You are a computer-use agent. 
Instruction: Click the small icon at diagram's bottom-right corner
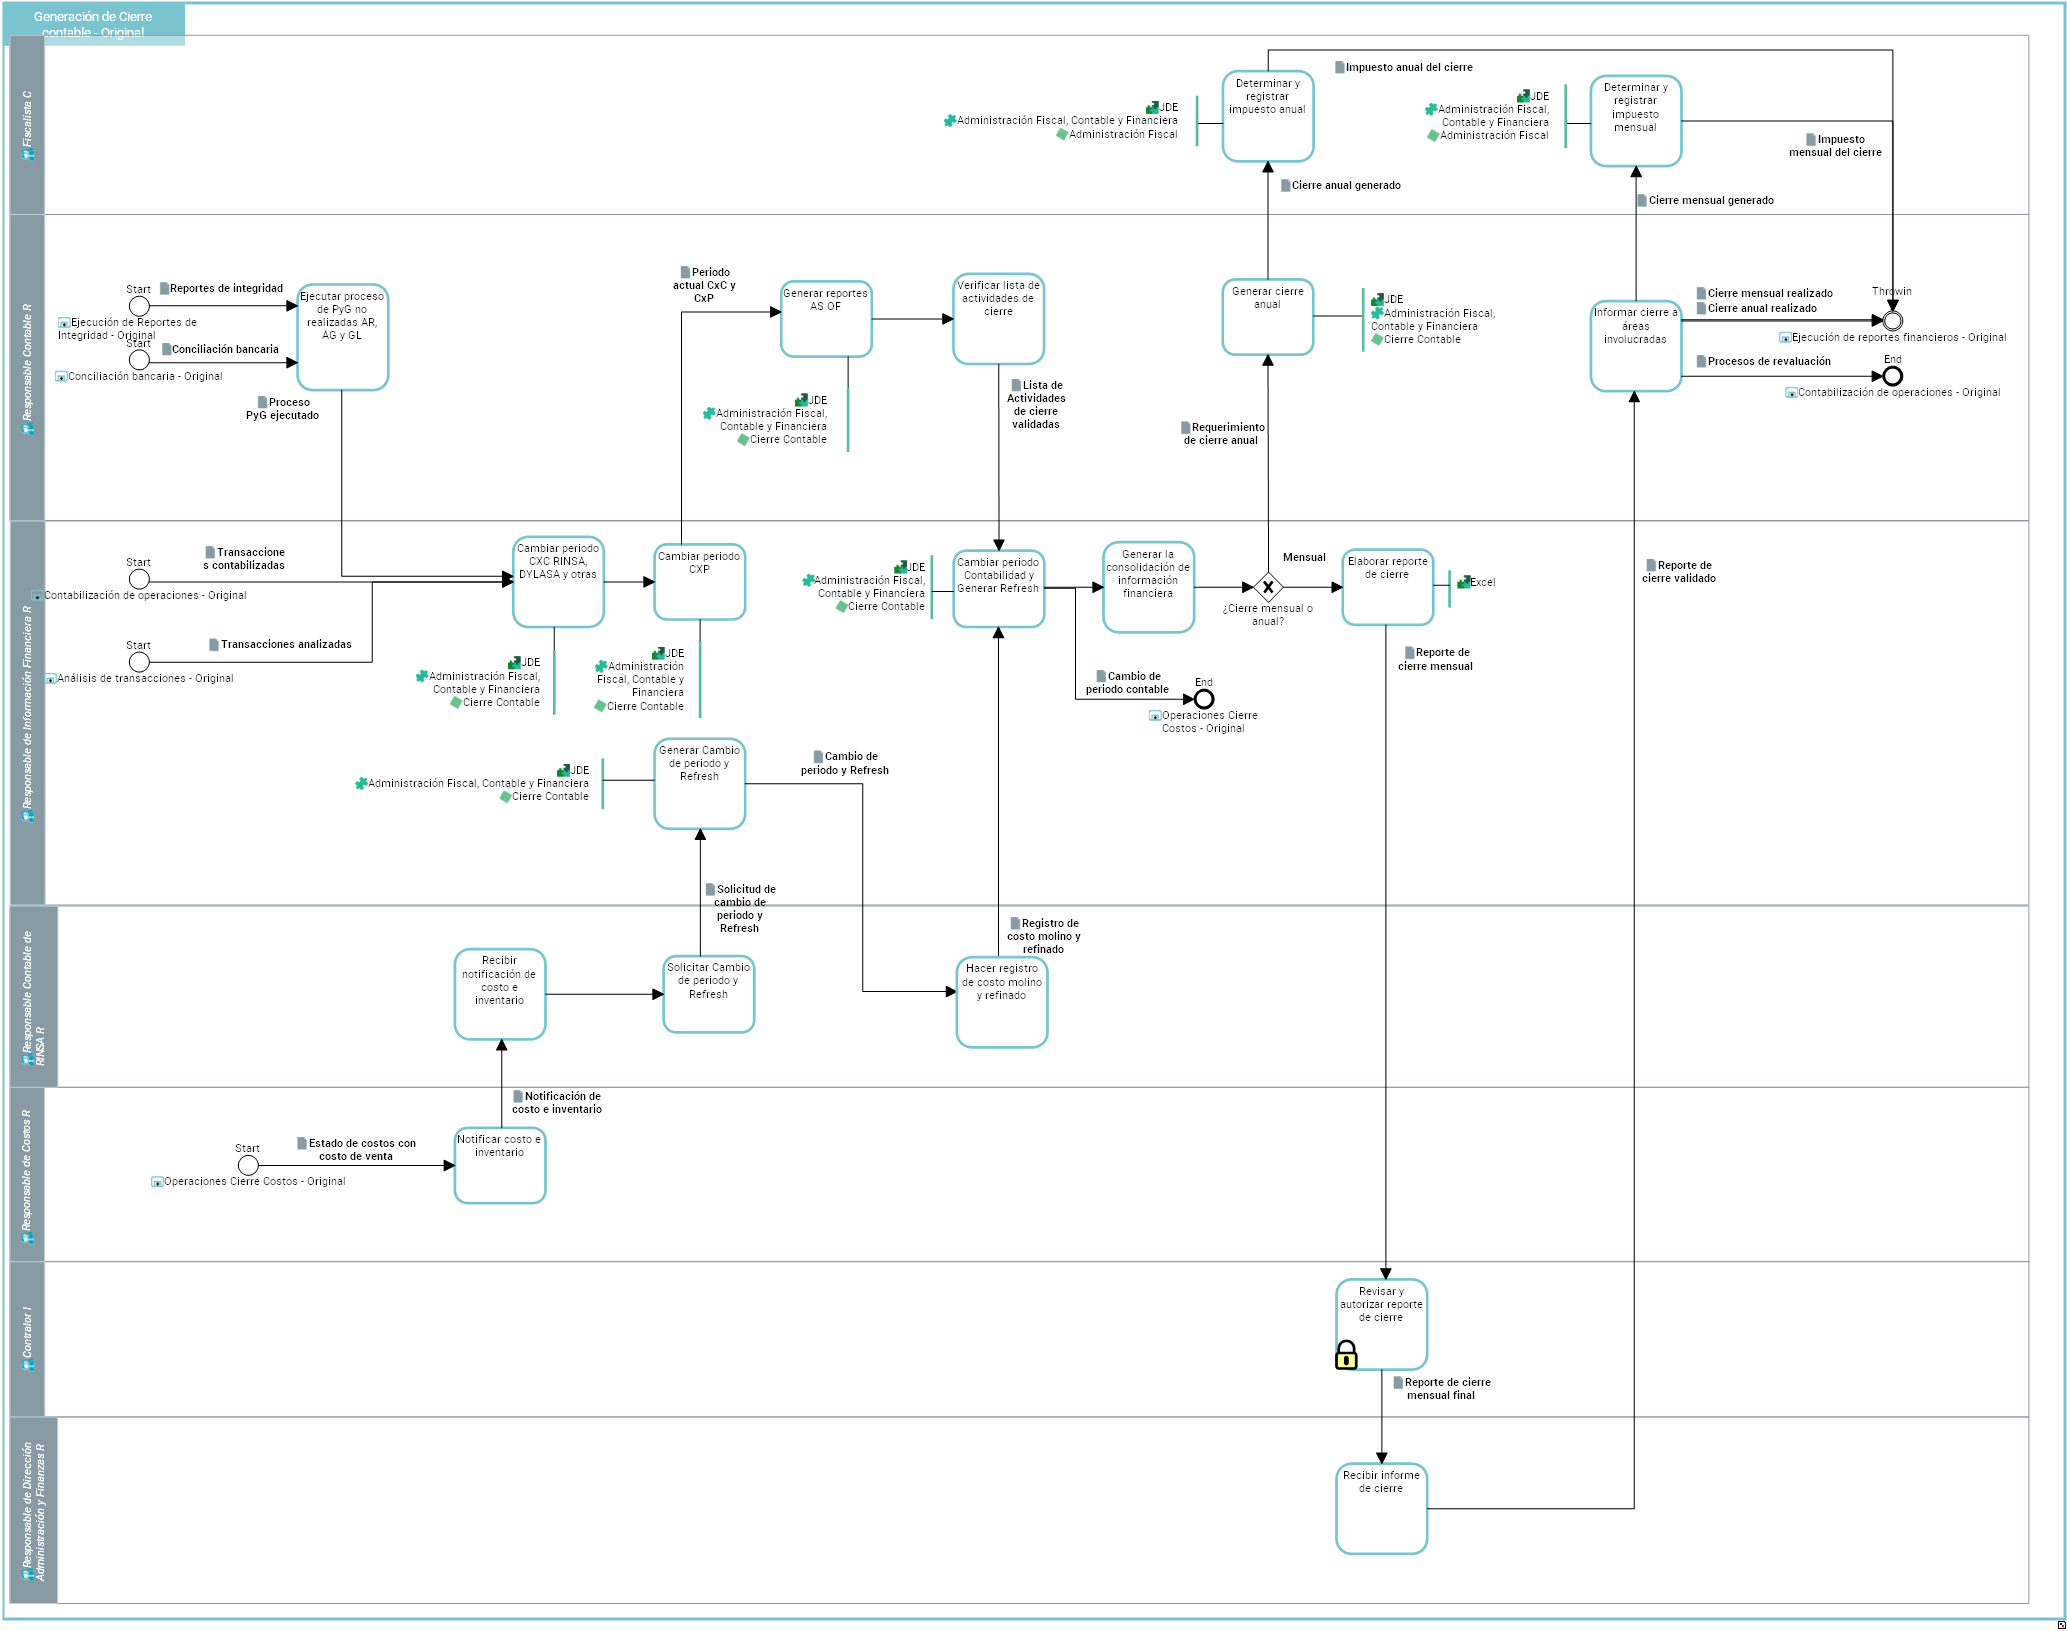click(x=2061, y=1625)
